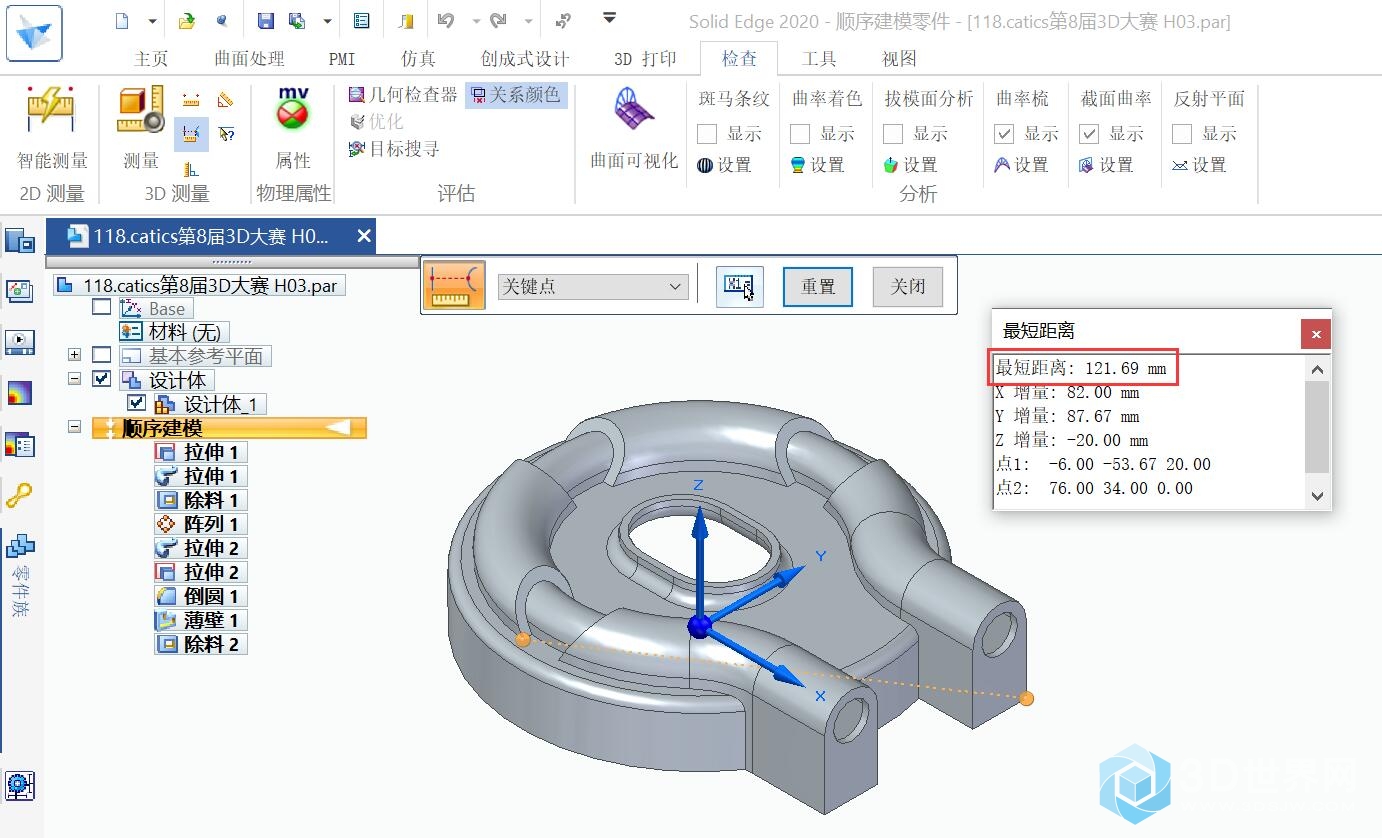Check the Base coordinate system checkbox
This screenshot has height=838, width=1382.
(x=102, y=307)
